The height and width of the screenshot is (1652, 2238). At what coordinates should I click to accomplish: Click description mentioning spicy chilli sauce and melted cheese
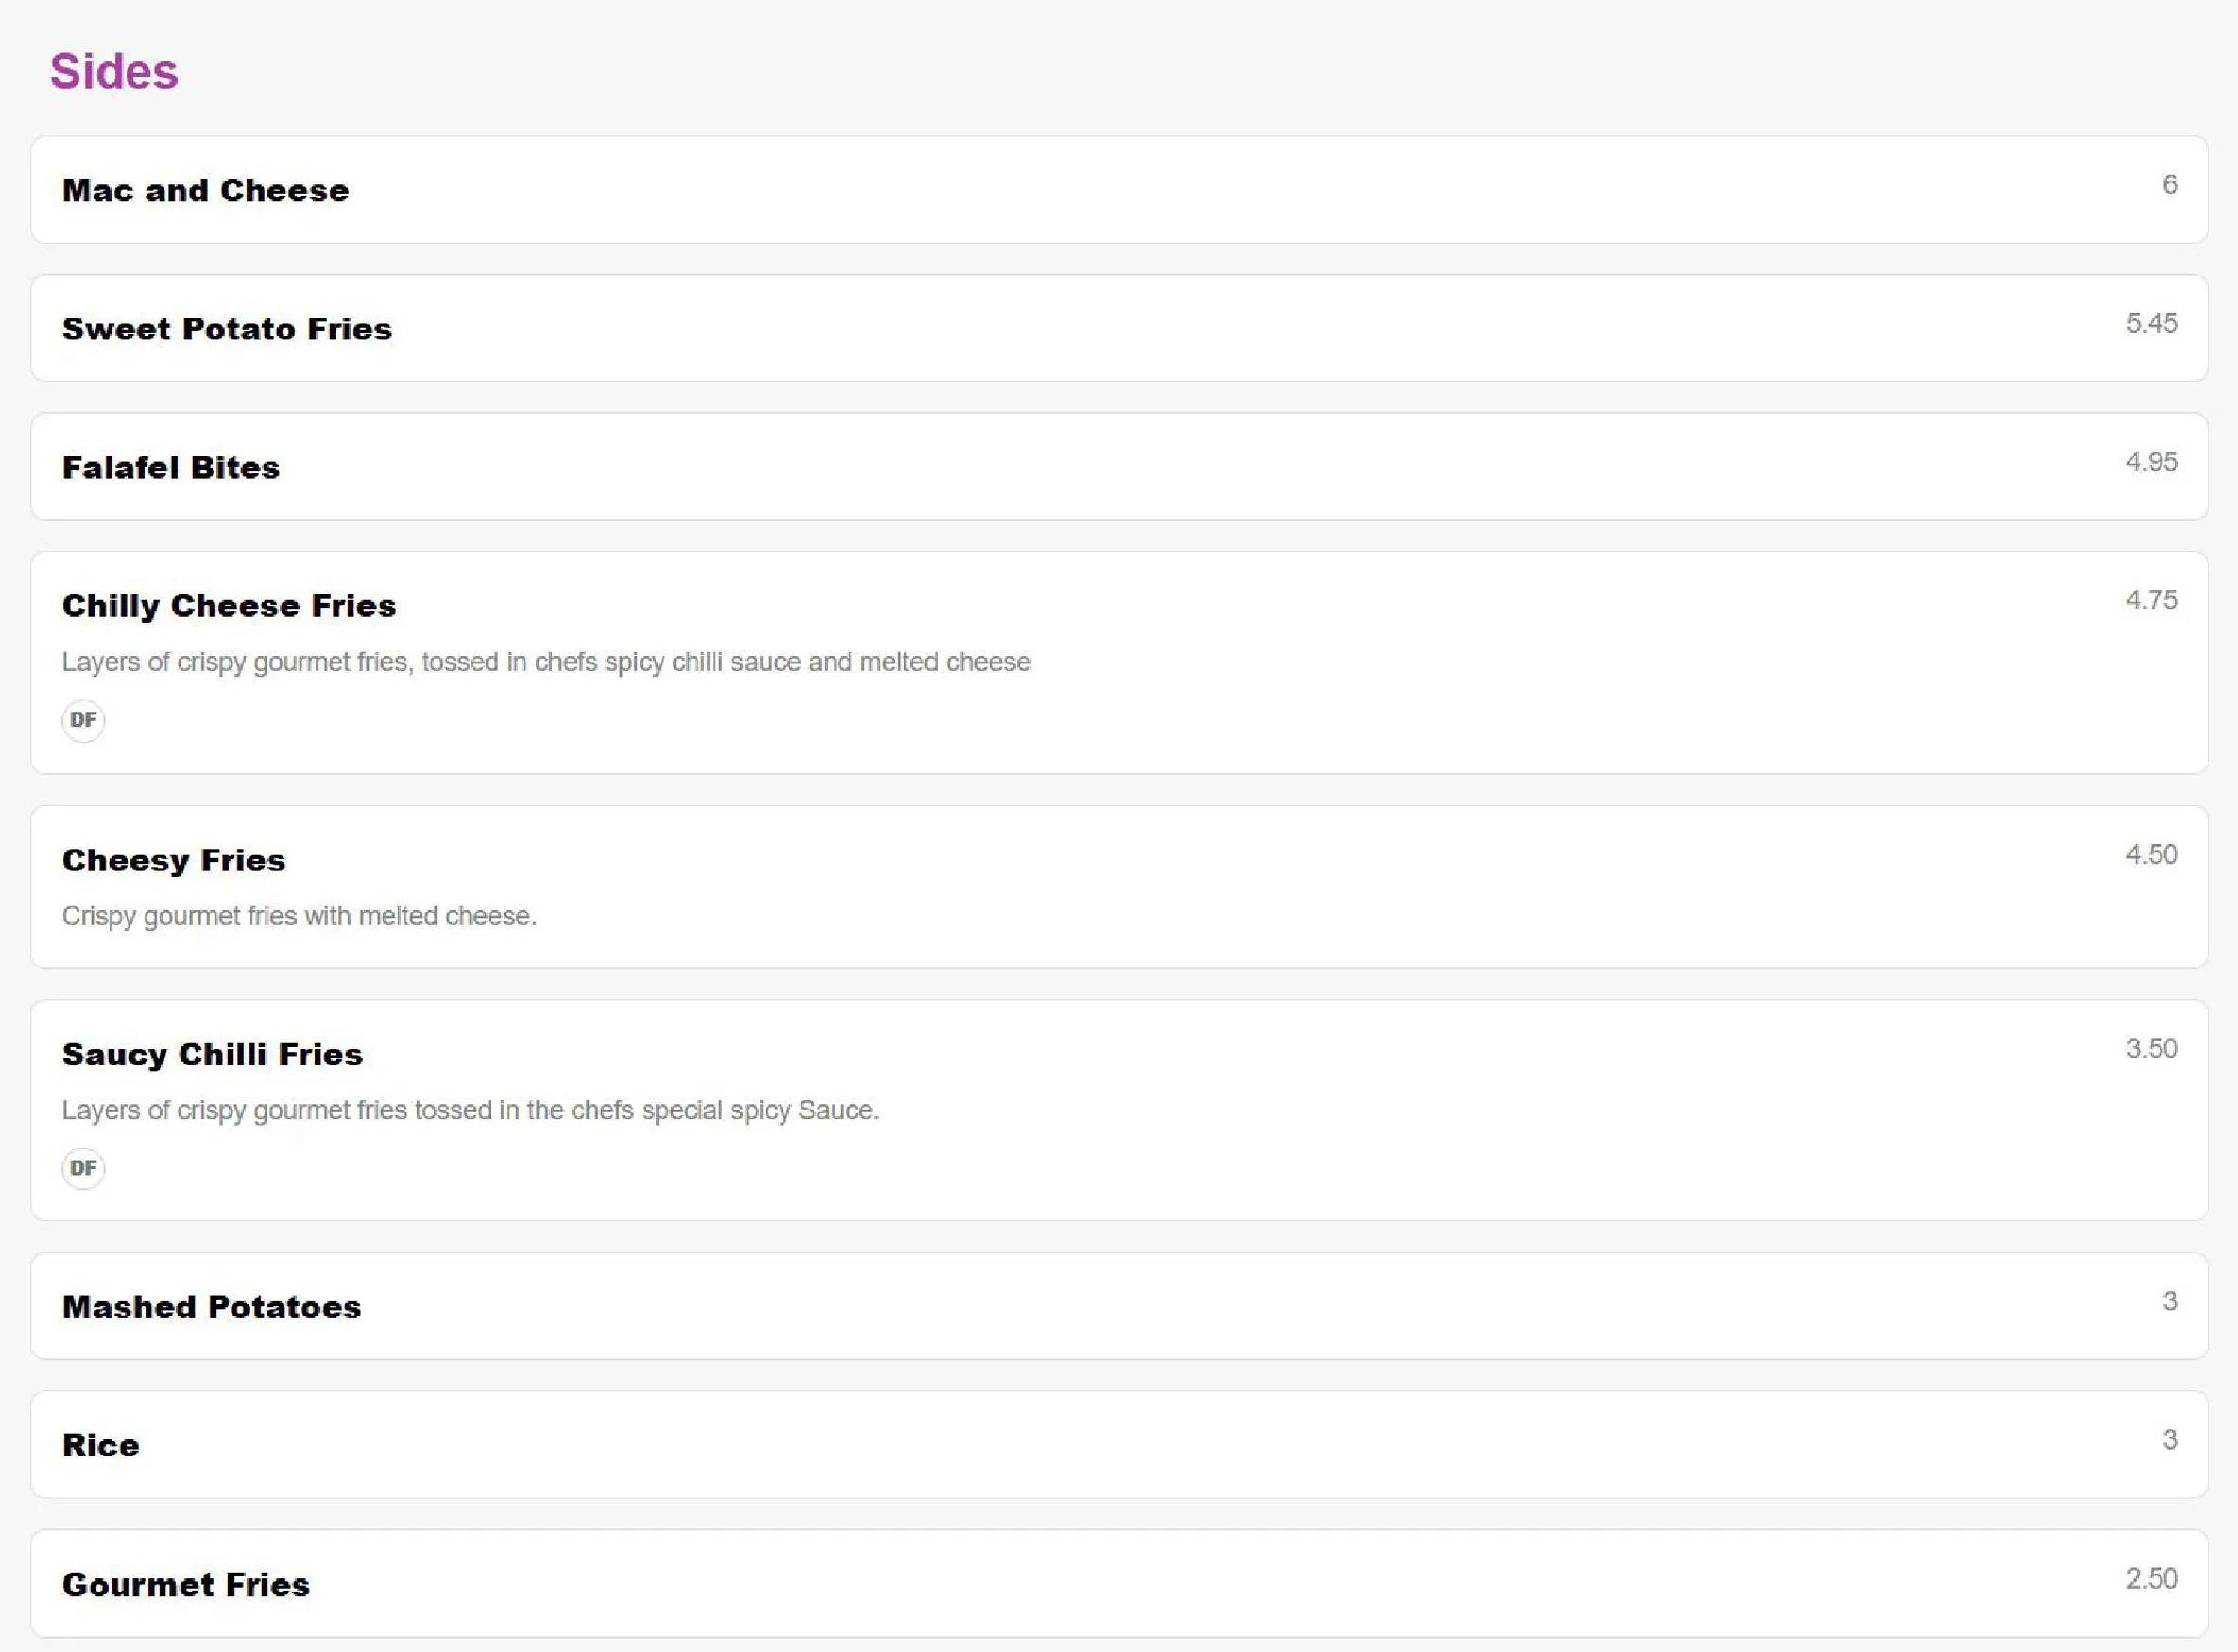[546, 662]
